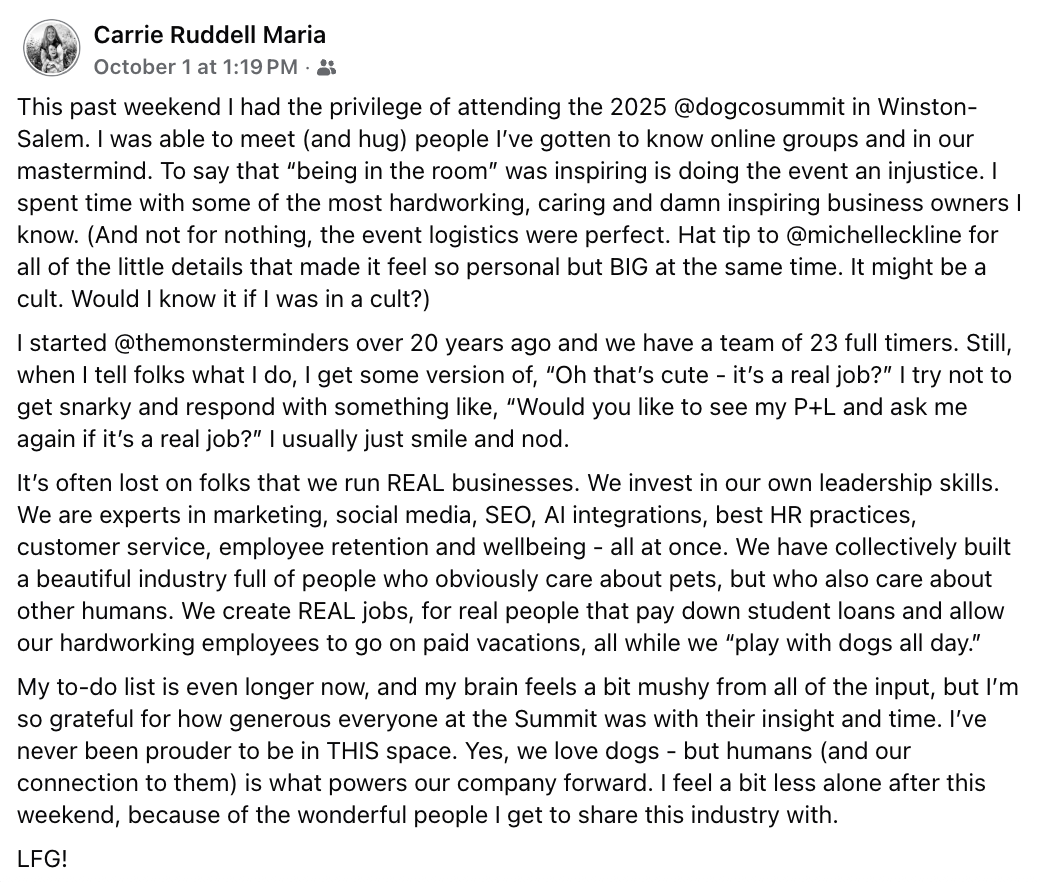This screenshot has width=1040, height=882.
Task: Open the @themonsterminders mention
Action: coord(231,343)
